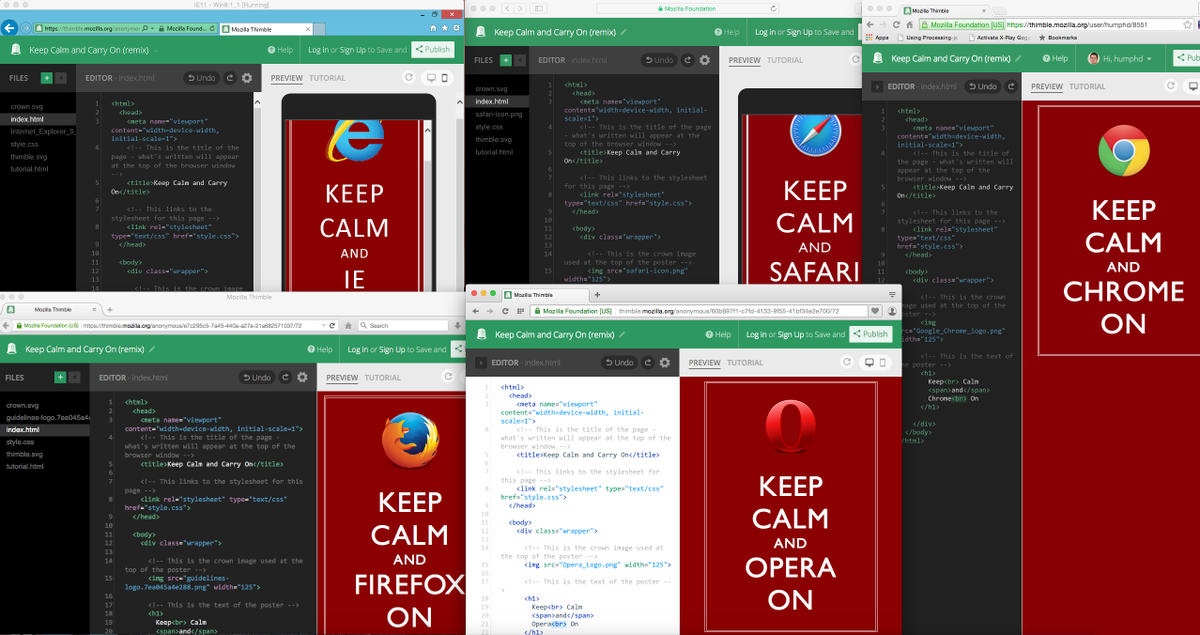Open editor settings gear in Safari window

[704, 60]
